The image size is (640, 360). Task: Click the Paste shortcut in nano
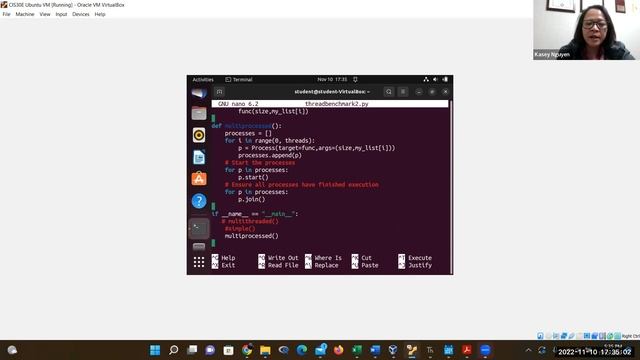[365, 265]
